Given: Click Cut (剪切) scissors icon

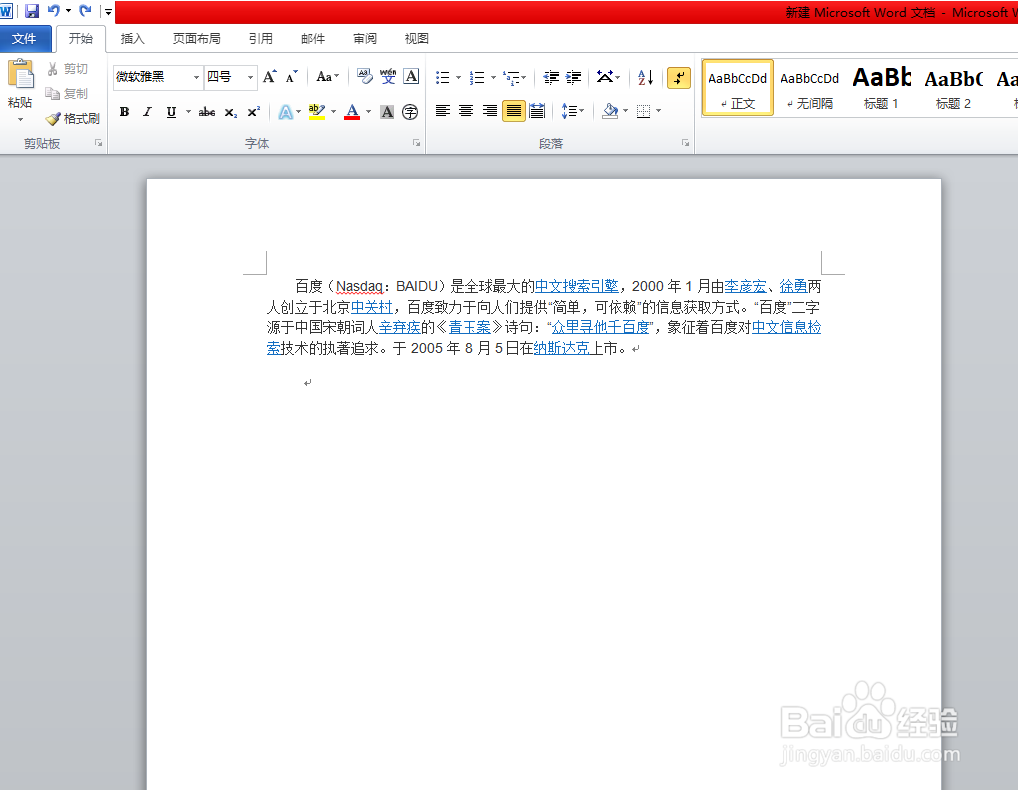Looking at the screenshot, I should coord(53,69).
